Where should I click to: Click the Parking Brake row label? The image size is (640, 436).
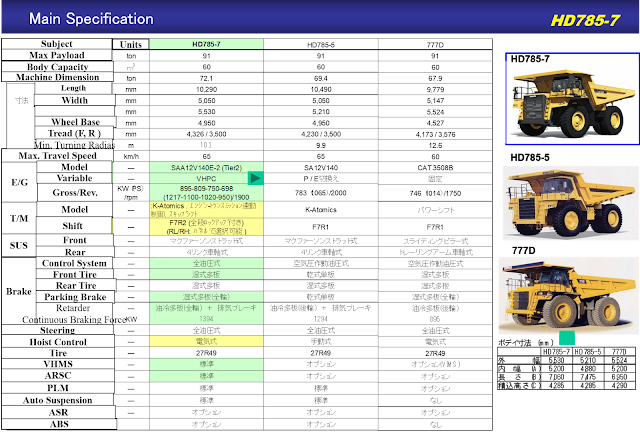75,297
